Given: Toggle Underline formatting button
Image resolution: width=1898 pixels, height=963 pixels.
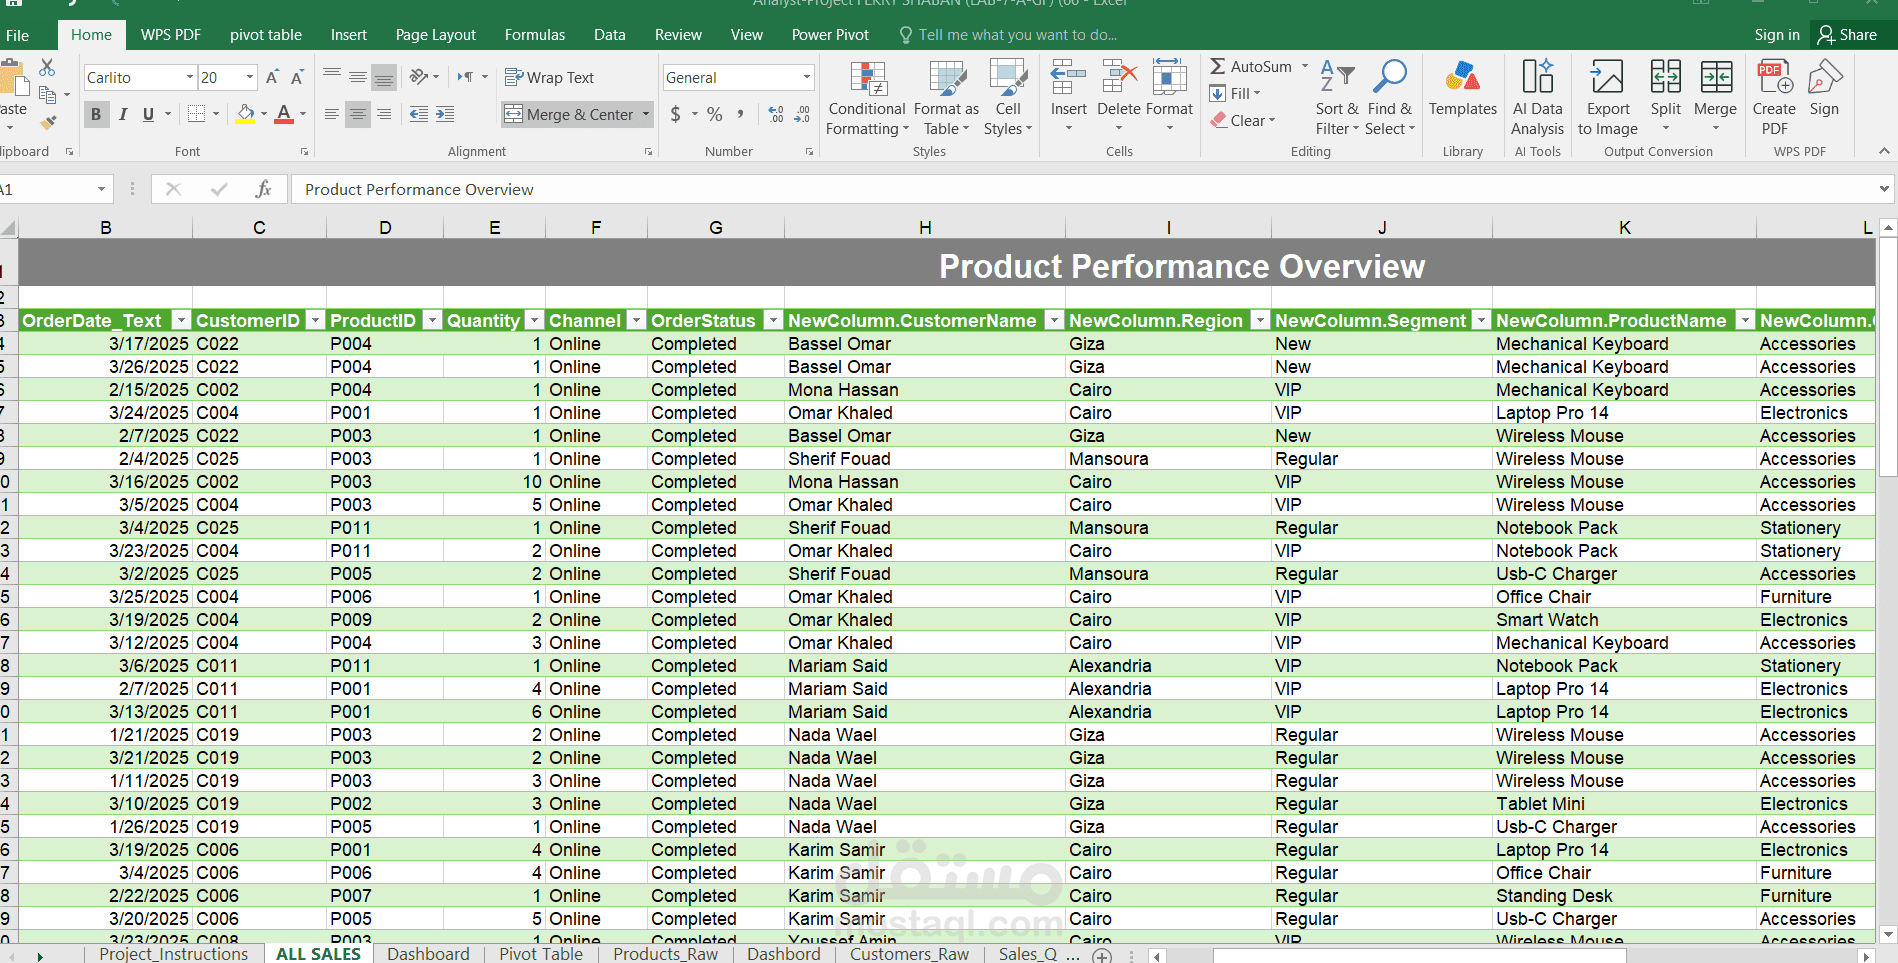Looking at the screenshot, I should tap(148, 114).
